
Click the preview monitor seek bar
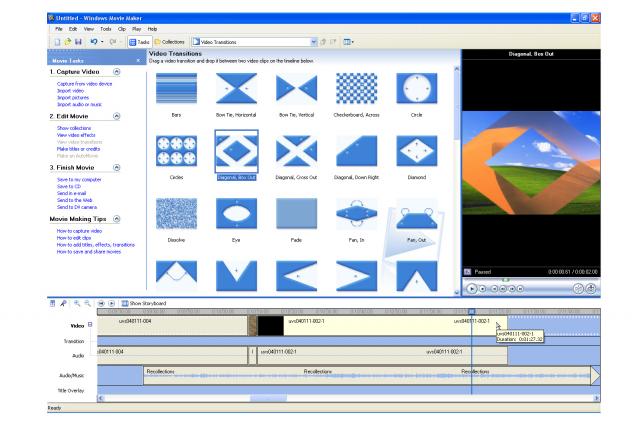(x=531, y=280)
